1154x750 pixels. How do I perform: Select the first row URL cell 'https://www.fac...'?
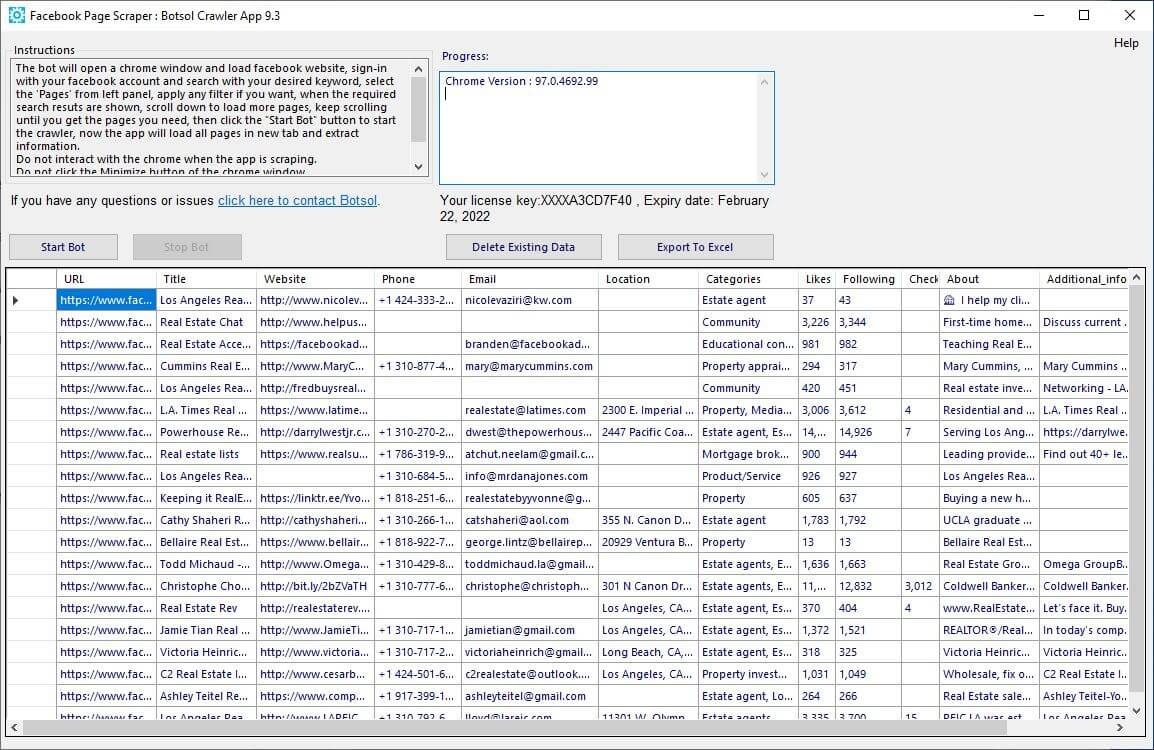106,300
